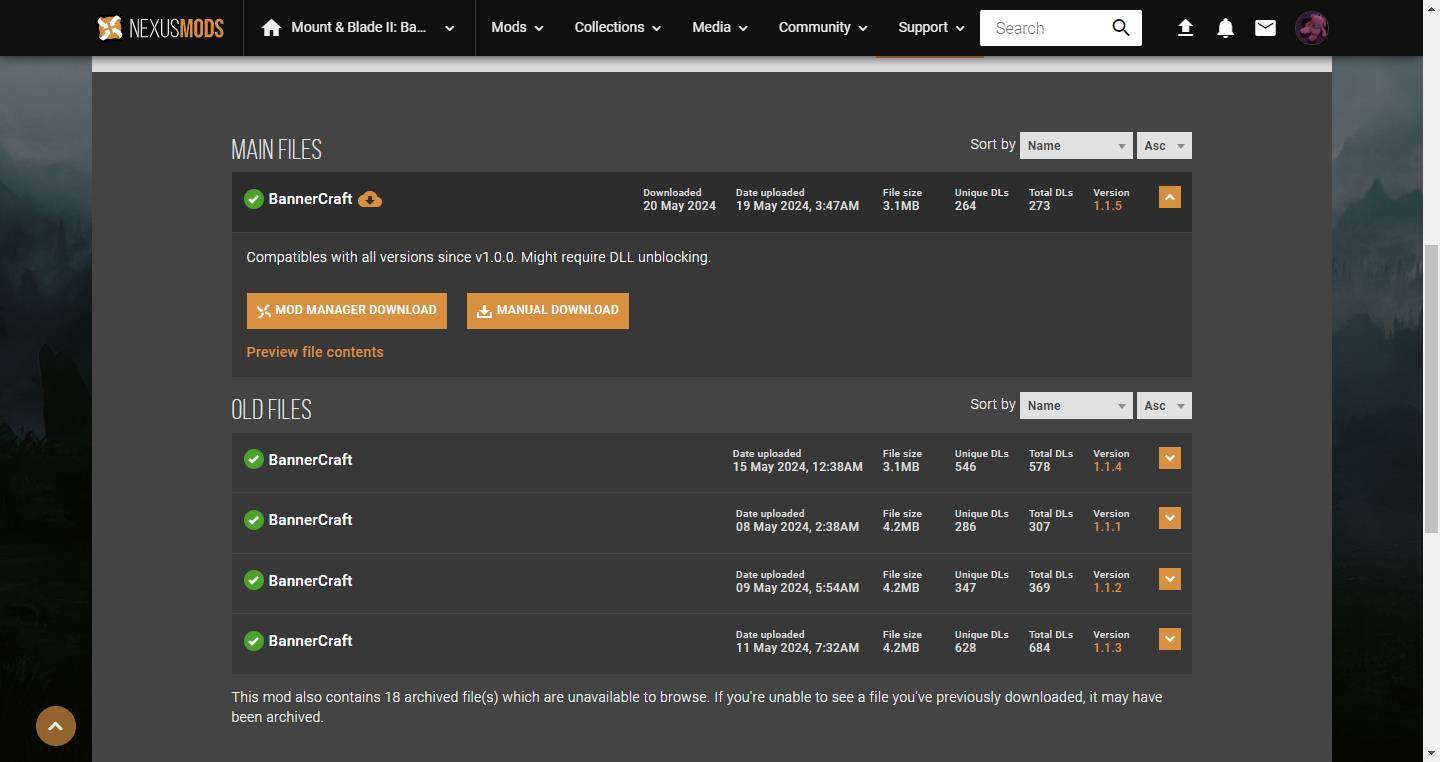Open Main Files Asc order dropdown
The image size is (1440, 762).
(x=1164, y=146)
